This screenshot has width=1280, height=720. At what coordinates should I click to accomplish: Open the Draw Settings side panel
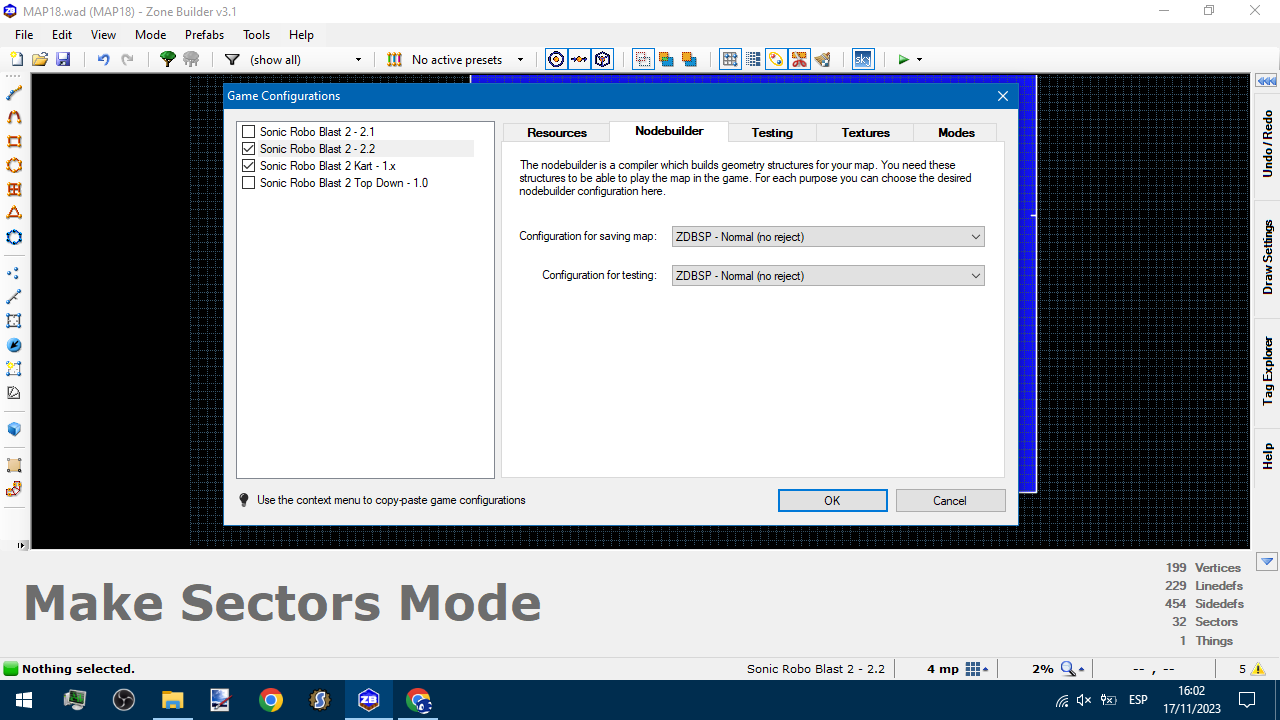click(1267, 257)
